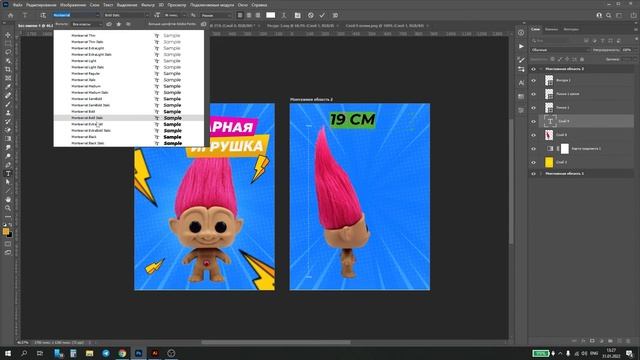The width and height of the screenshot is (640, 360).
Task: Commit the current text edits
Action: pyautogui.click(x=322, y=15)
